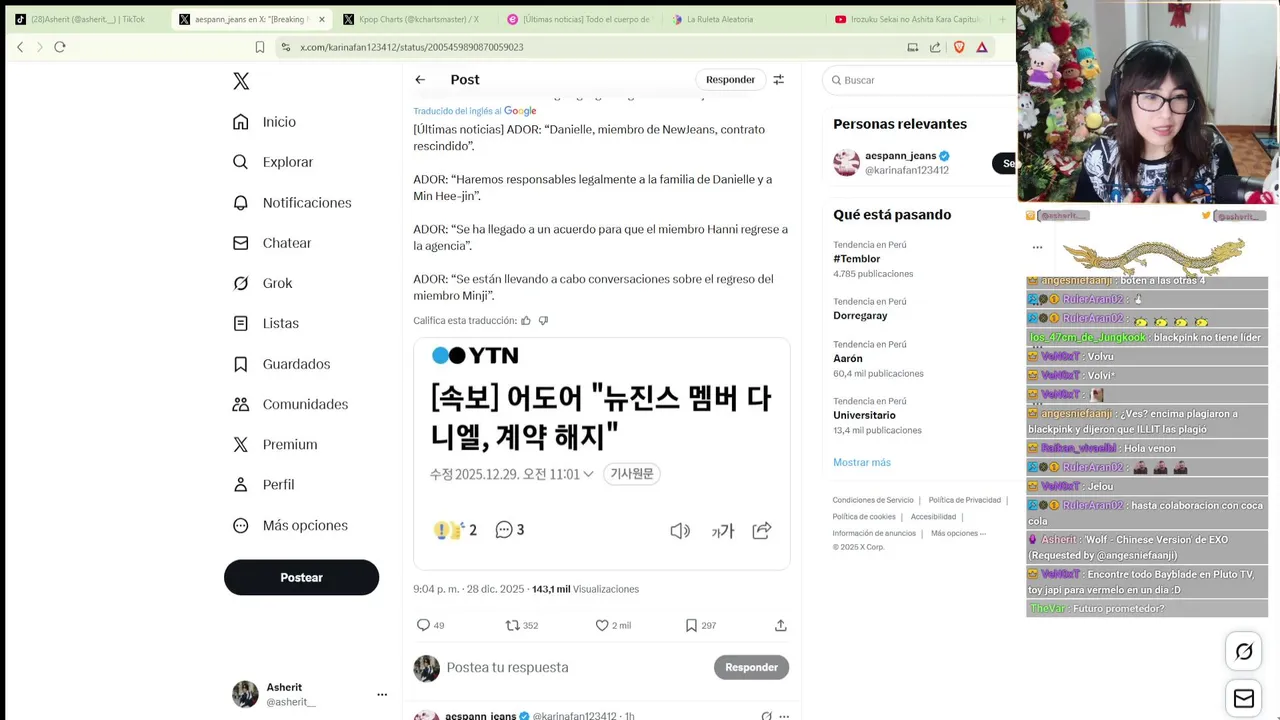
Task: Bookmark page icon in toolbar
Action: [260, 47]
